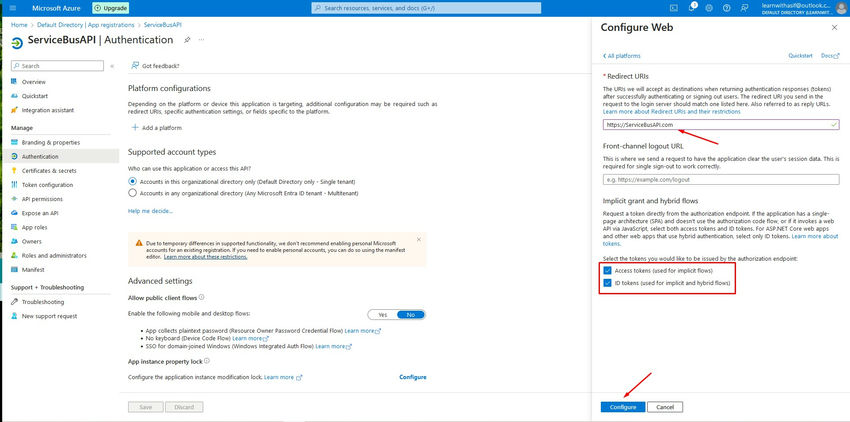Click the Add a platform plus icon
The height and width of the screenshot is (422, 850).
135,128
